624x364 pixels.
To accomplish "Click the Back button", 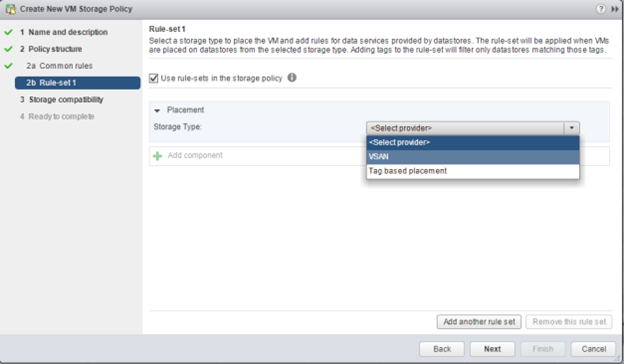I will click(x=442, y=349).
